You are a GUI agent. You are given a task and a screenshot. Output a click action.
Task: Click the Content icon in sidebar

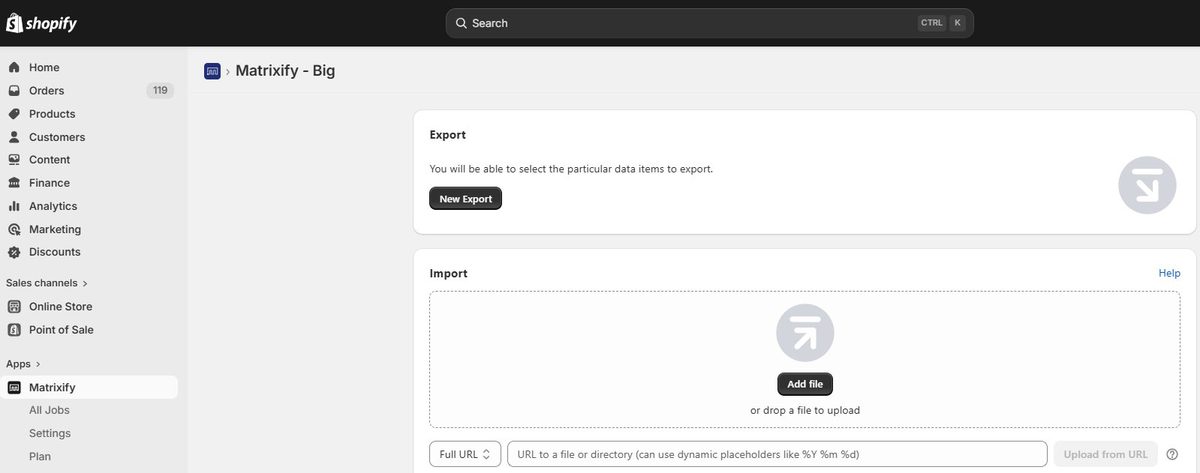(x=14, y=160)
